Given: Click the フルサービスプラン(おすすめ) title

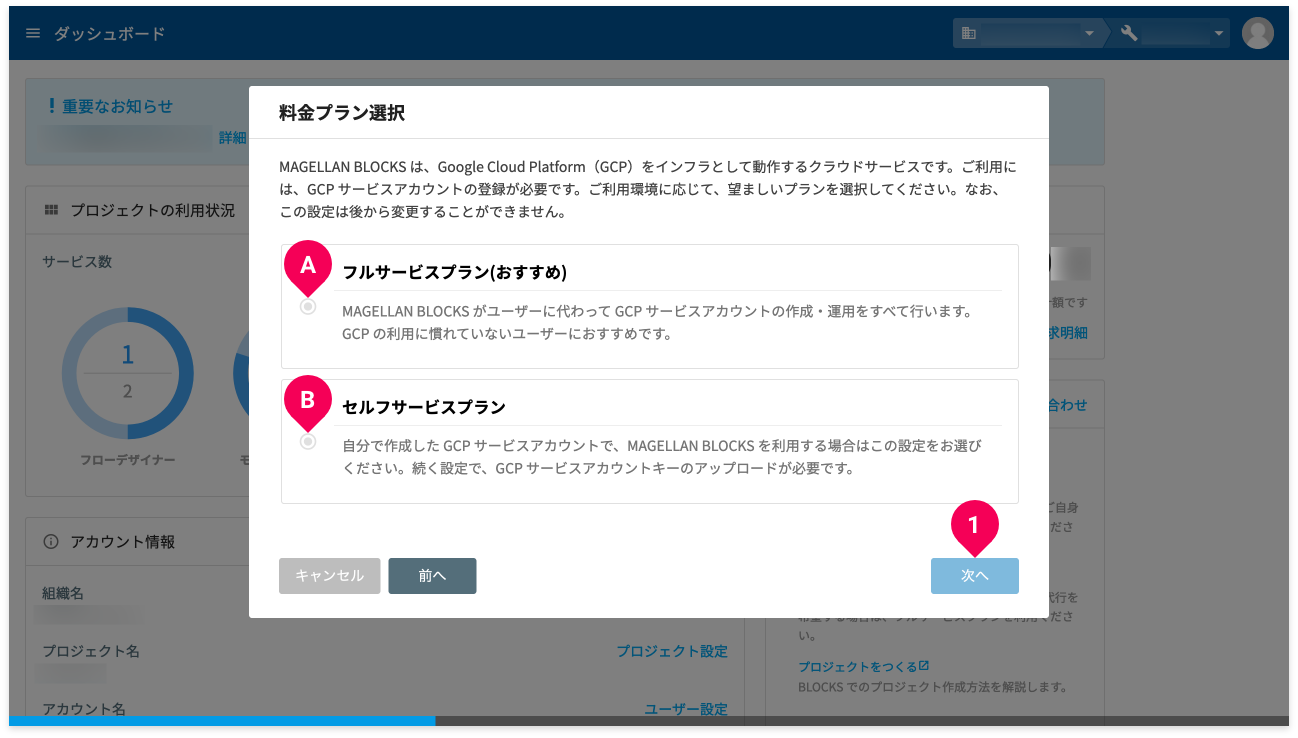Looking at the screenshot, I should pyautogui.click(x=455, y=272).
